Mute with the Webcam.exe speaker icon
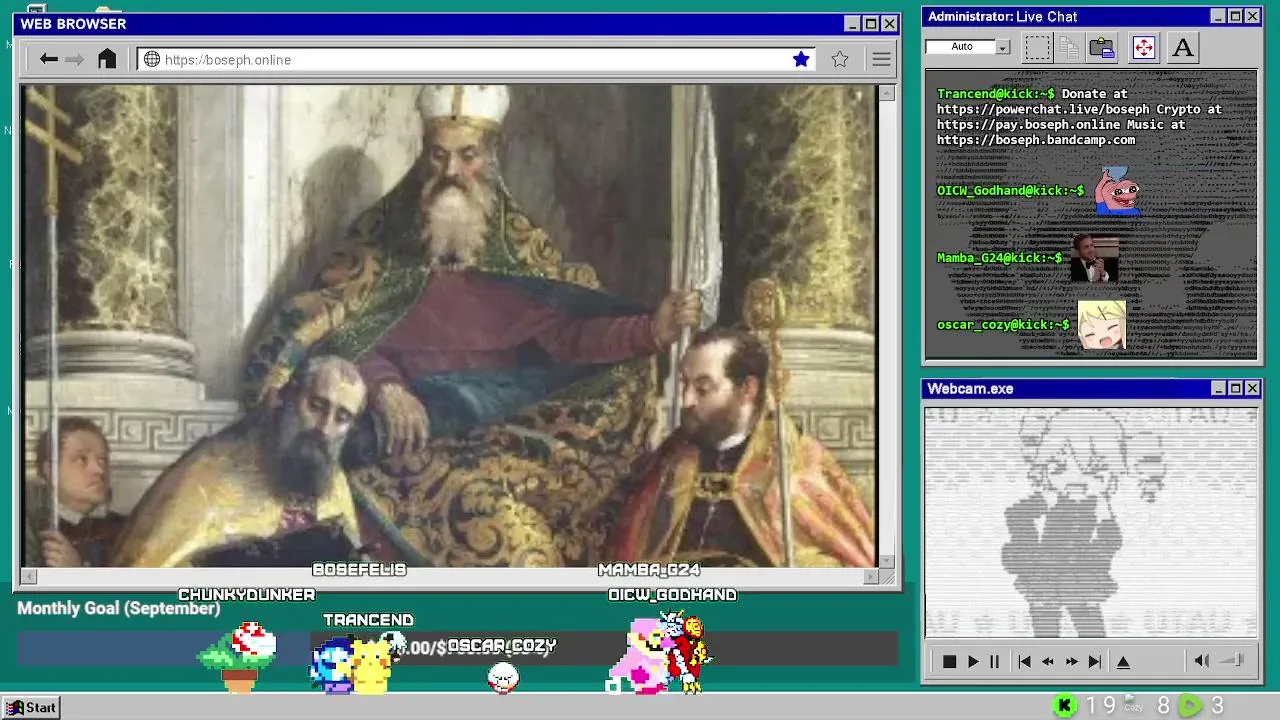The image size is (1280, 720). (x=1202, y=661)
